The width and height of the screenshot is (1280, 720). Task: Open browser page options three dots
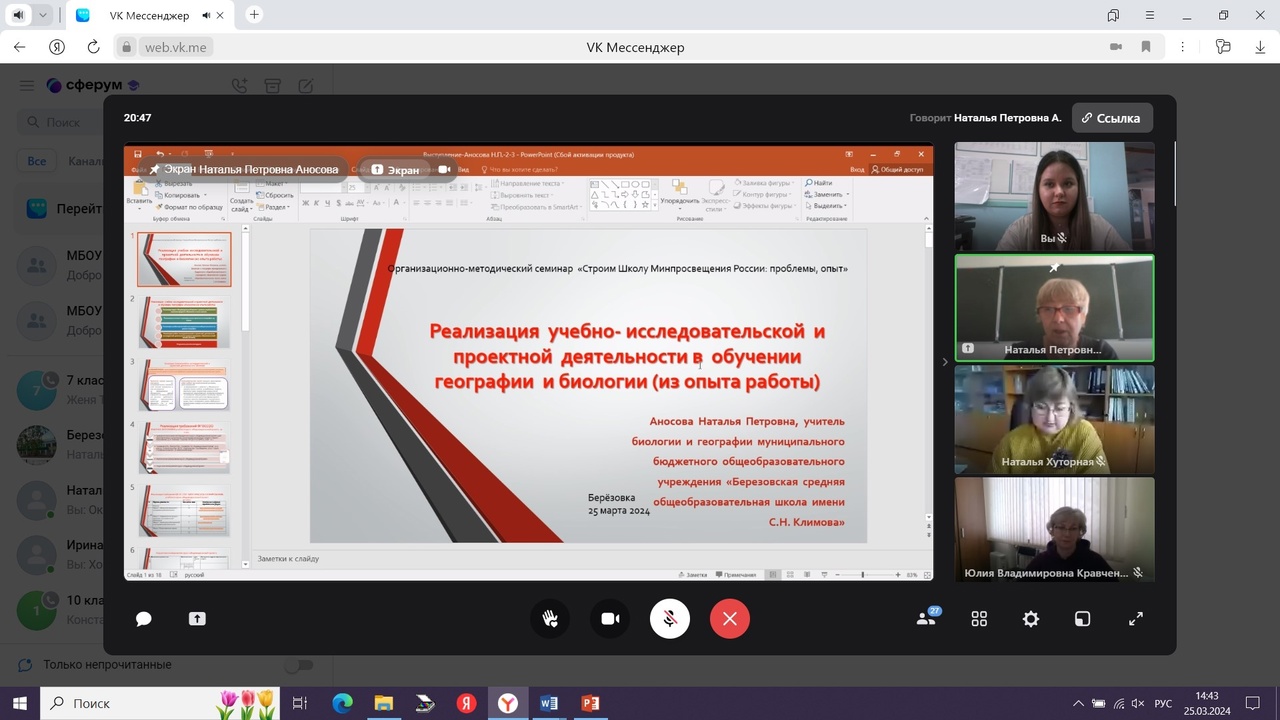(1183, 47)
